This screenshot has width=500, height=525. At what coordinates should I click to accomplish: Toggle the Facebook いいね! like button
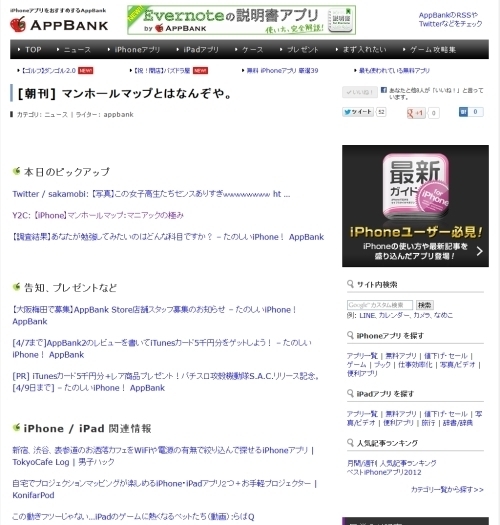pyautogui.click(x=360, y=92)
